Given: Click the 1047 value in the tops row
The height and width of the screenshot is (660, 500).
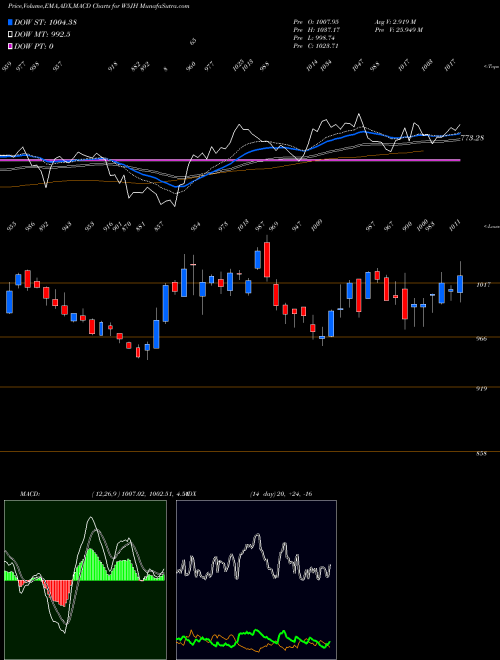Looking at the screenshot, I should (x=358, y=65).
